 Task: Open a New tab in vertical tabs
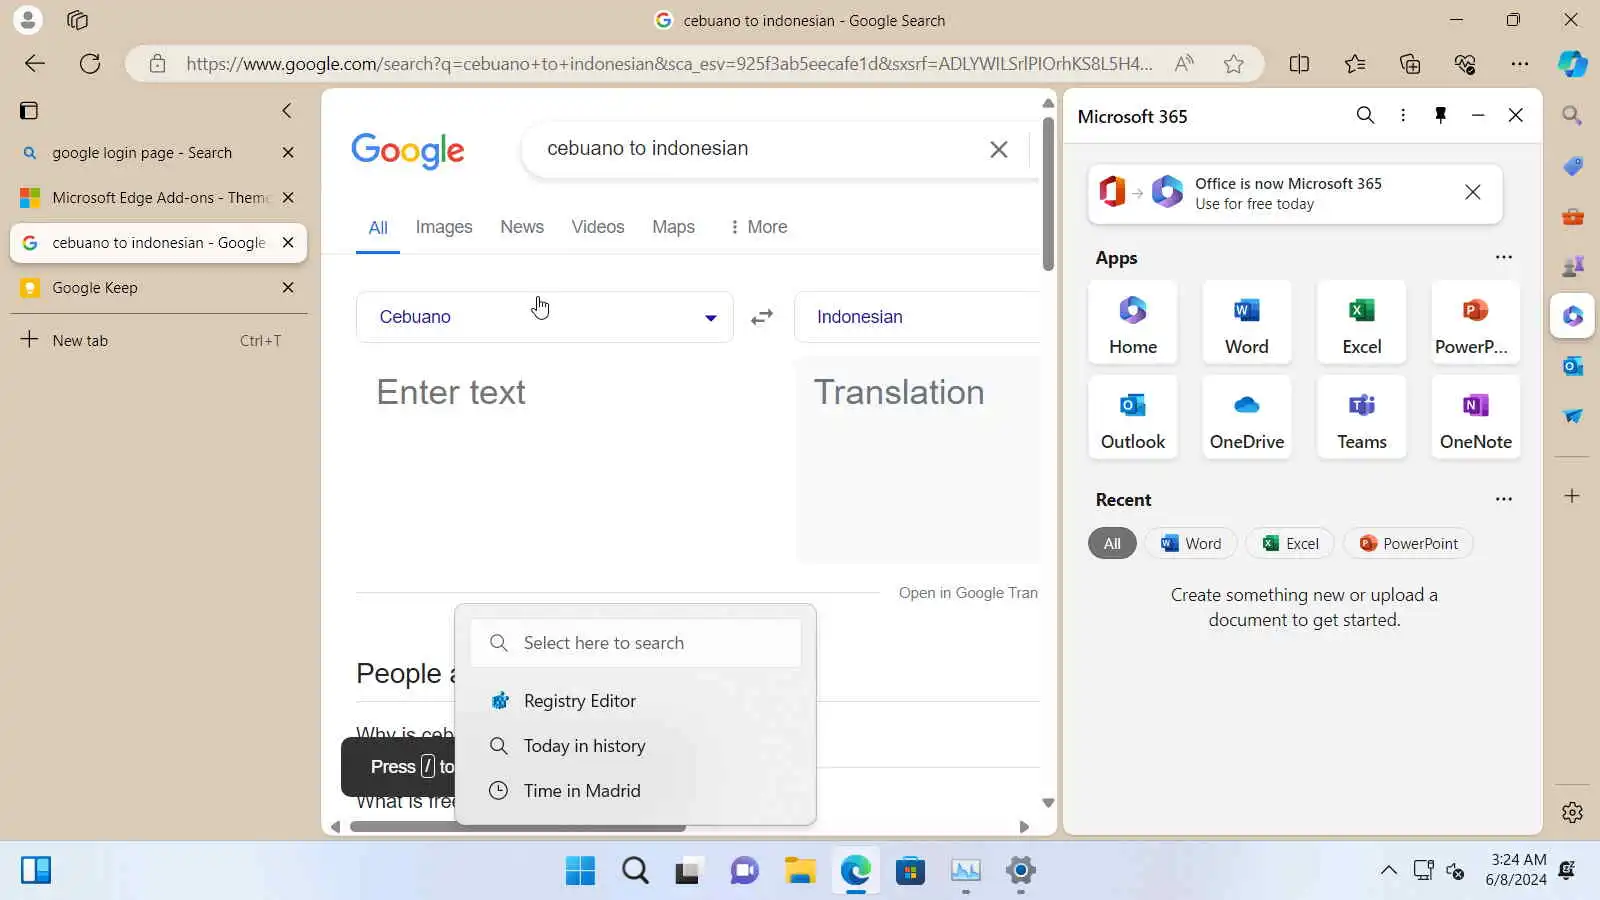159,340
